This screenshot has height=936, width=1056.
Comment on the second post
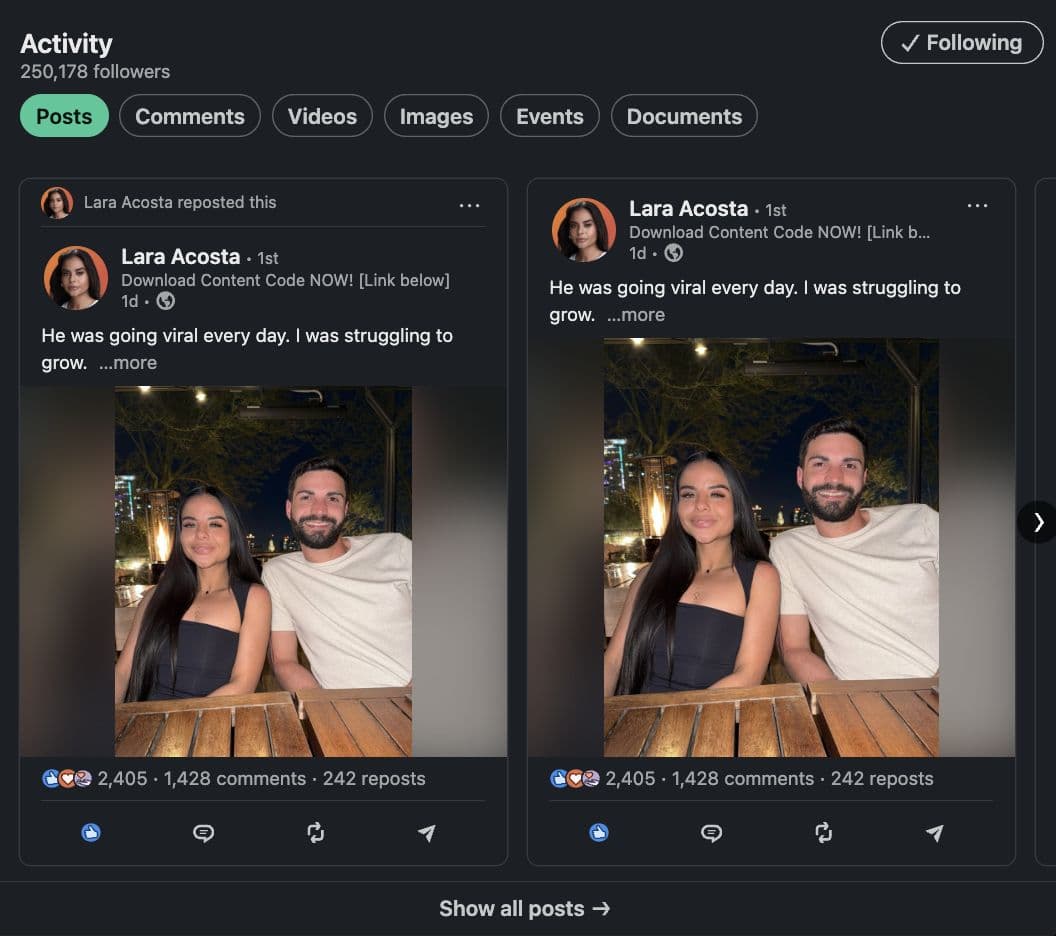pyautogui.click(x=711, y=832)
